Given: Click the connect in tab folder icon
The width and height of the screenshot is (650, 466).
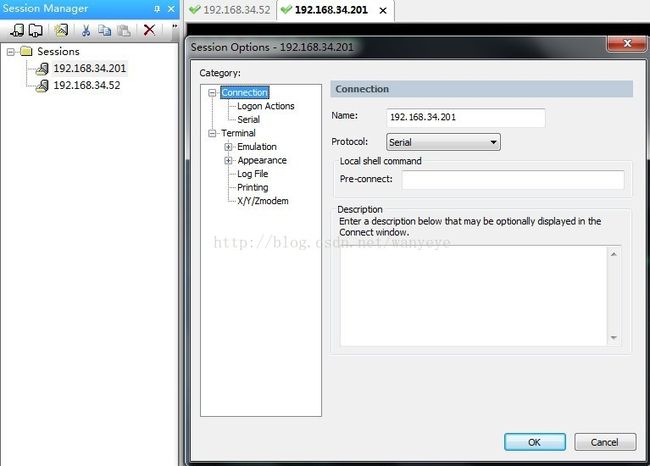Looking at the screenshot, I should click(35, 30).
